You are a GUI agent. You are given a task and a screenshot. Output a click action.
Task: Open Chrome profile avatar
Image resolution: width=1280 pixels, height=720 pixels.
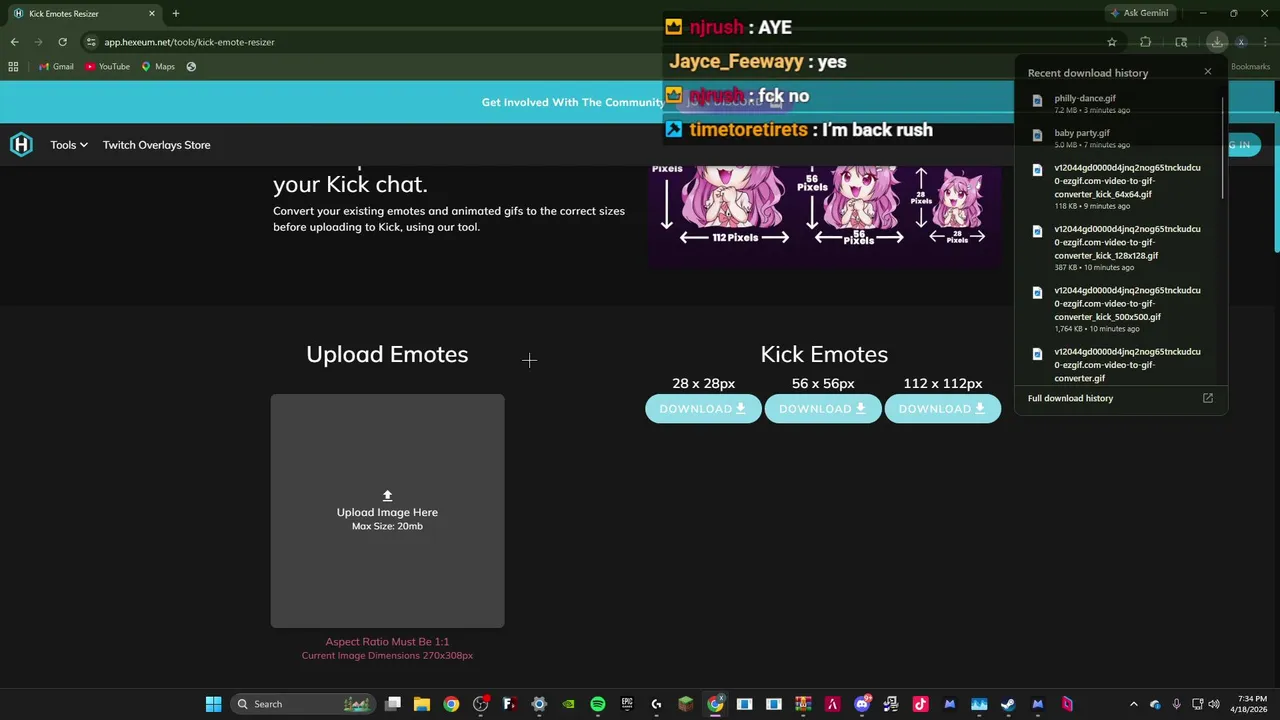pyautogui.click(x=1241, y=42)
